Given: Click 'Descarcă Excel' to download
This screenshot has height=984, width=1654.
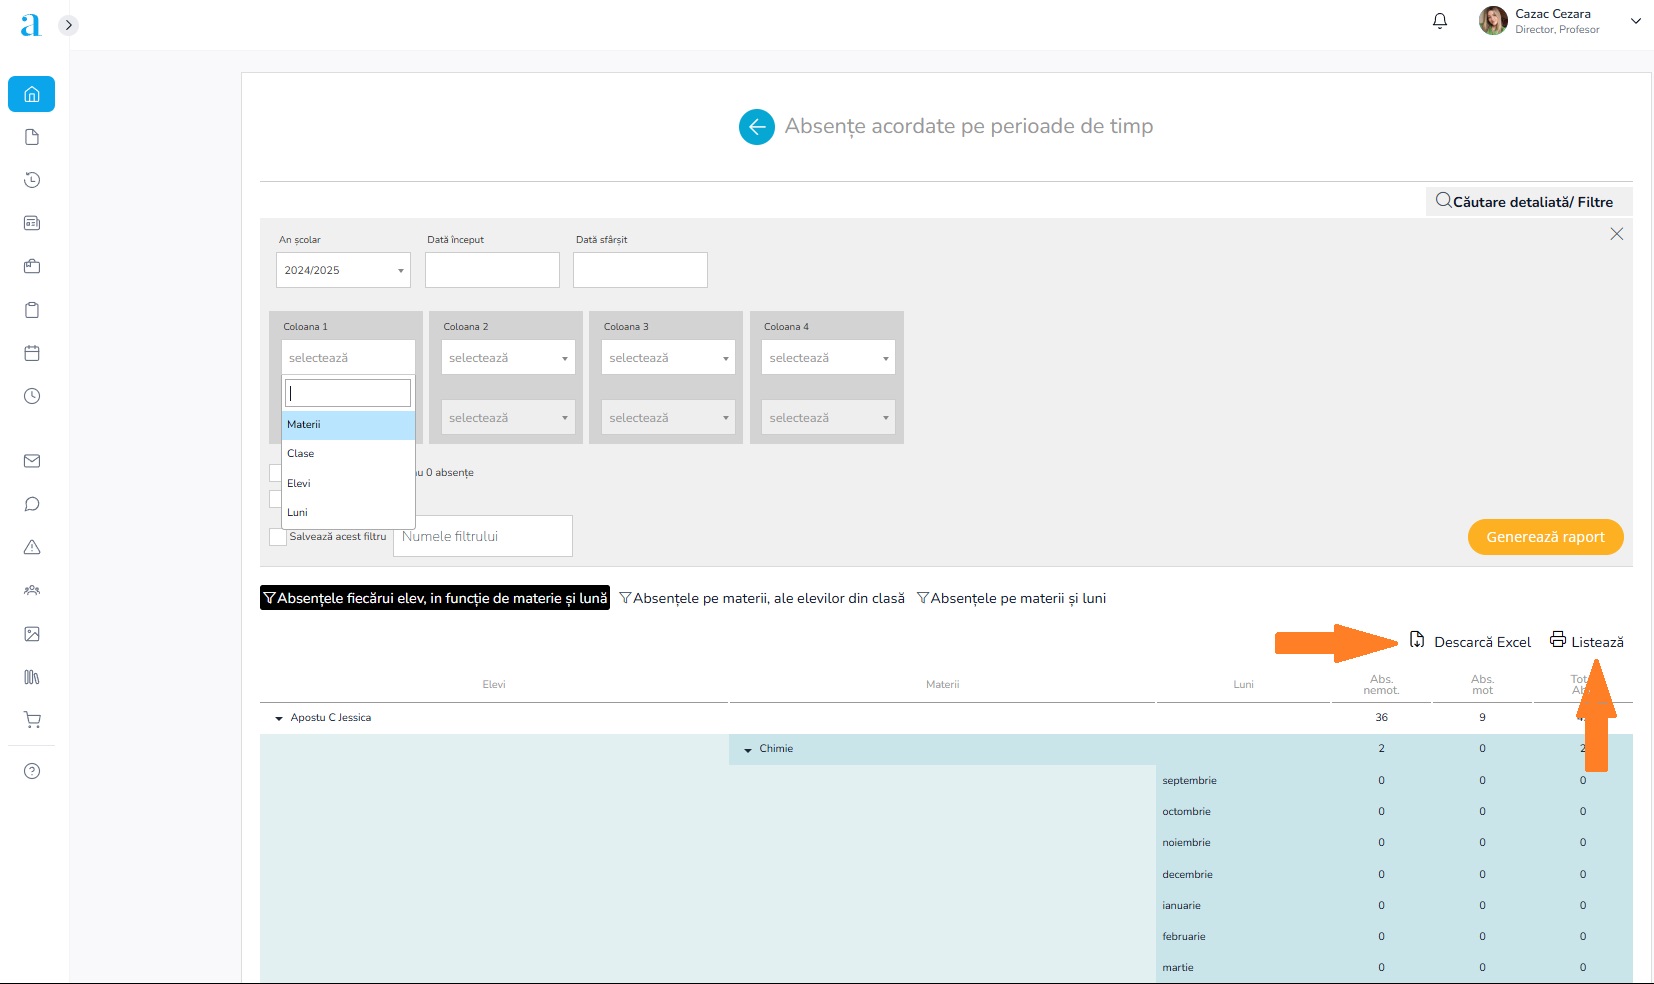Looking at the screenshot, I should click(1470, 642).
